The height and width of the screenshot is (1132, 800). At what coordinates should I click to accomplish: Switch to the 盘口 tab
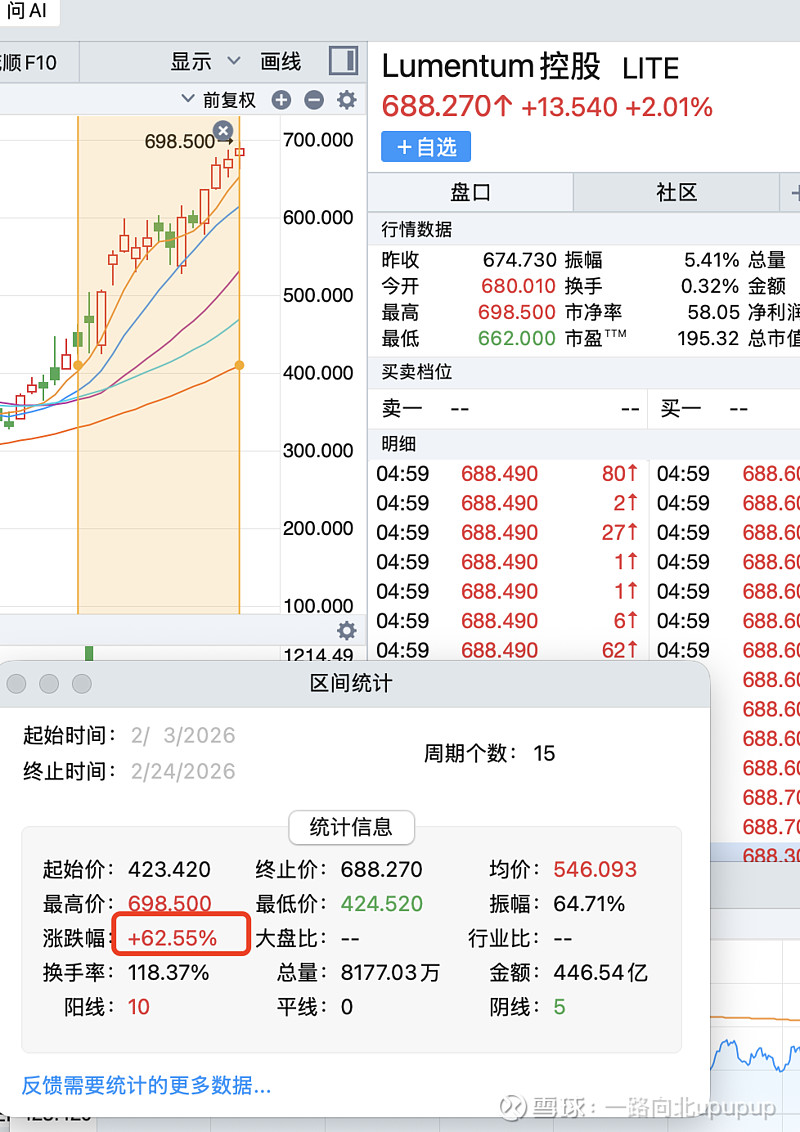click(x=471, y=192)
